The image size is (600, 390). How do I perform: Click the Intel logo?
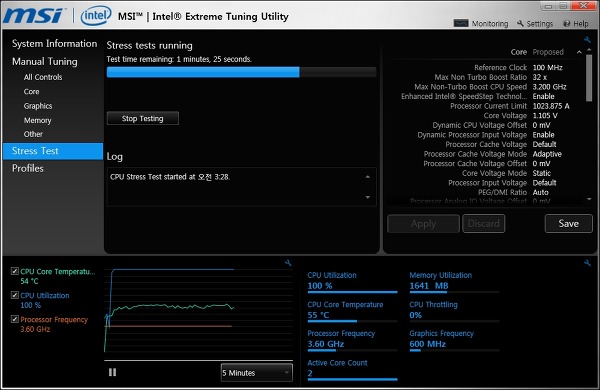[x=96, y=16]
